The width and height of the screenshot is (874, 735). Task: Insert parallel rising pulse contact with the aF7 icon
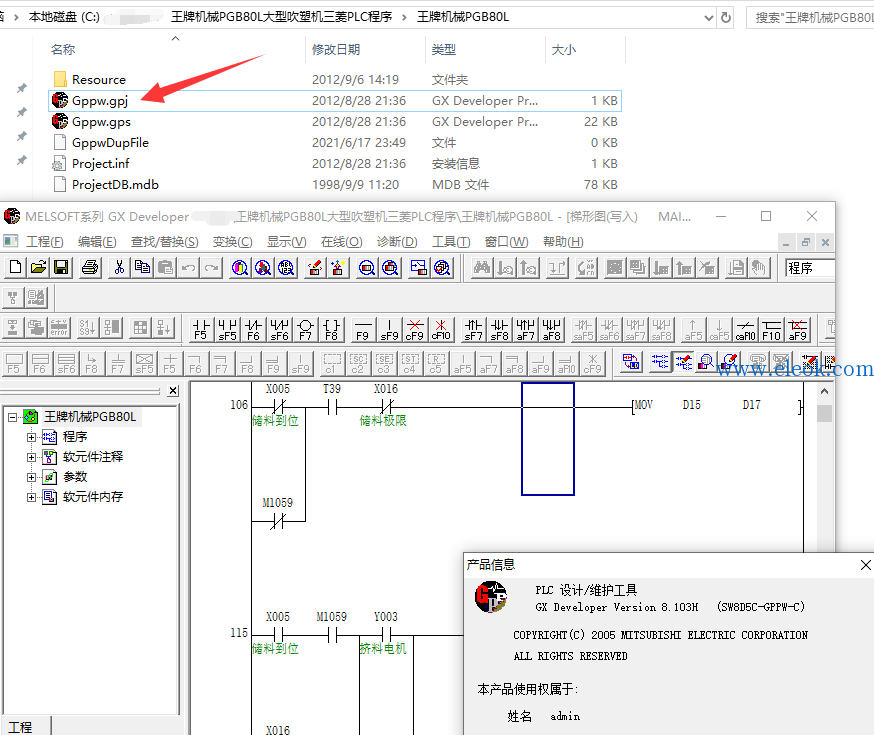pos(525,329)
